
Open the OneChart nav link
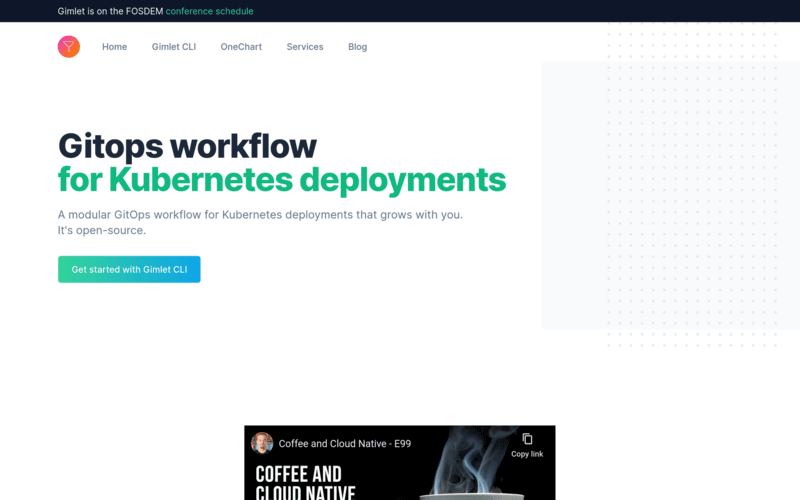241,46
